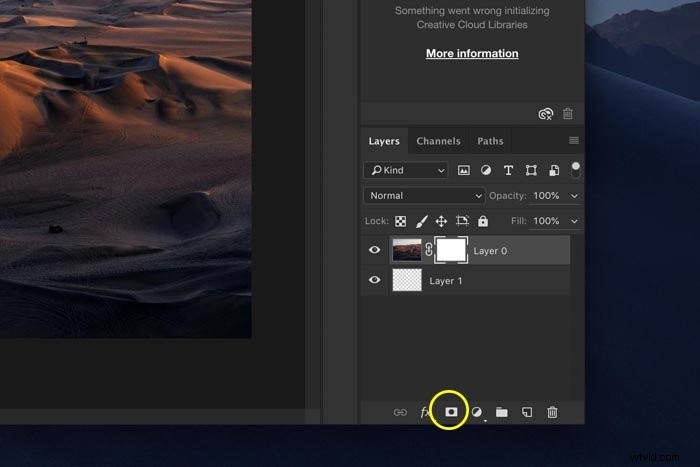Screen dimensions: 700x467
Task: Create a new layer
Action: [527, 412]
